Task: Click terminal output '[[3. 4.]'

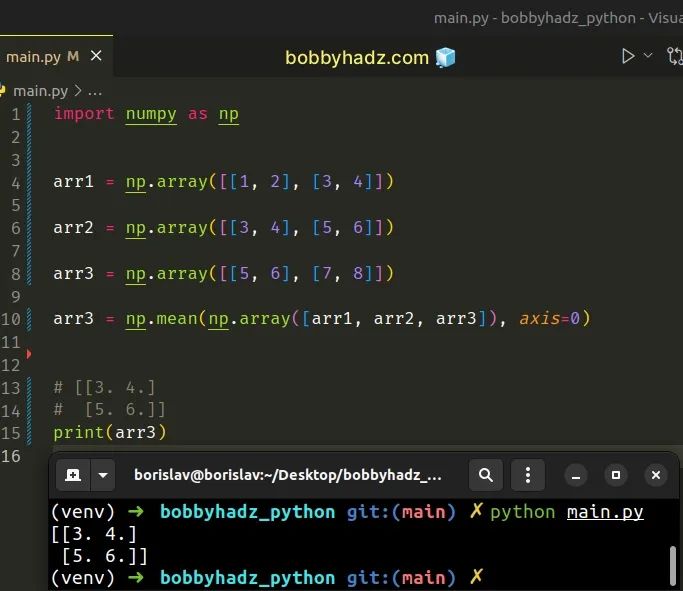Action: pyautogui.click(x=94, y=534)
